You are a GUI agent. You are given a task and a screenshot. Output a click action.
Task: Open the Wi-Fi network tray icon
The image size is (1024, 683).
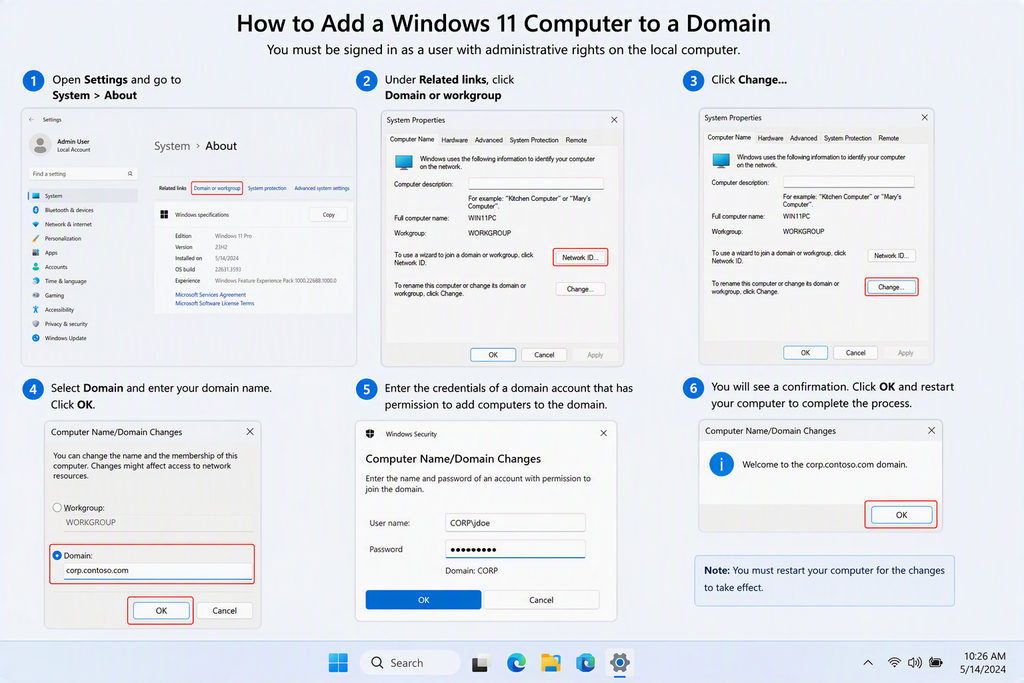click(x=894, y=662)
